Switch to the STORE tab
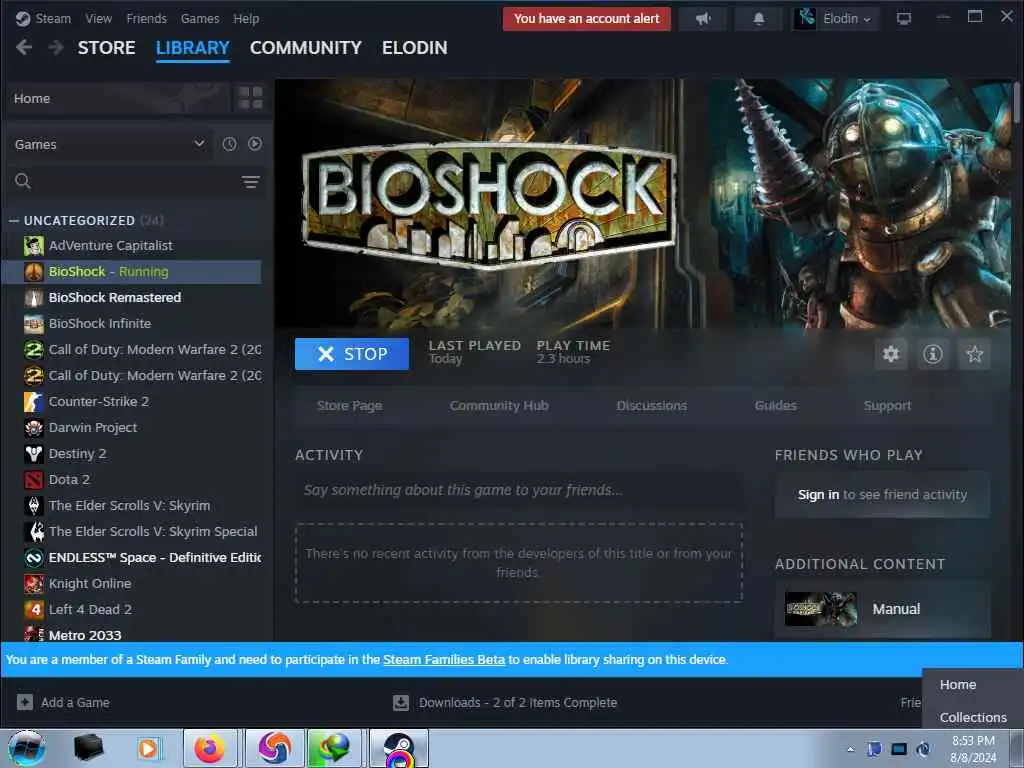Image resolution: width=1024 pixels, height=768 pixels. 106,48
